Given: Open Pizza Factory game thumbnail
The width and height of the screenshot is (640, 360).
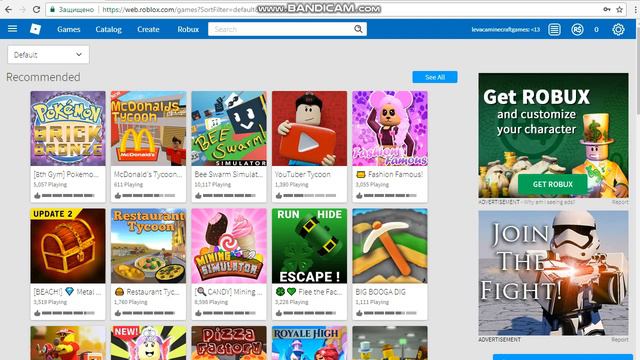Looking at the screenshot, I should coord(229,343).
